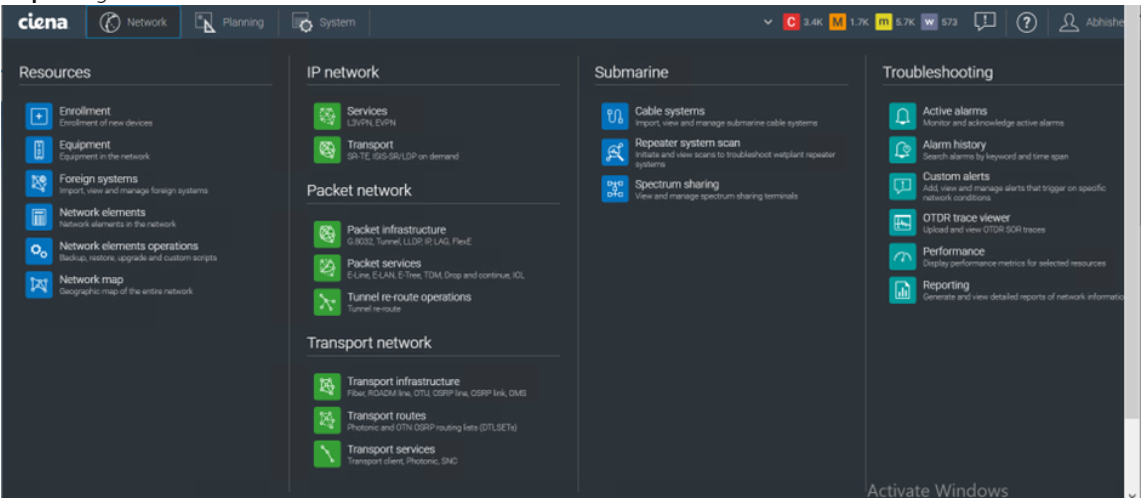1143x501 pixels.
Task: Open the Network menu tab
Action: point(133,23)
